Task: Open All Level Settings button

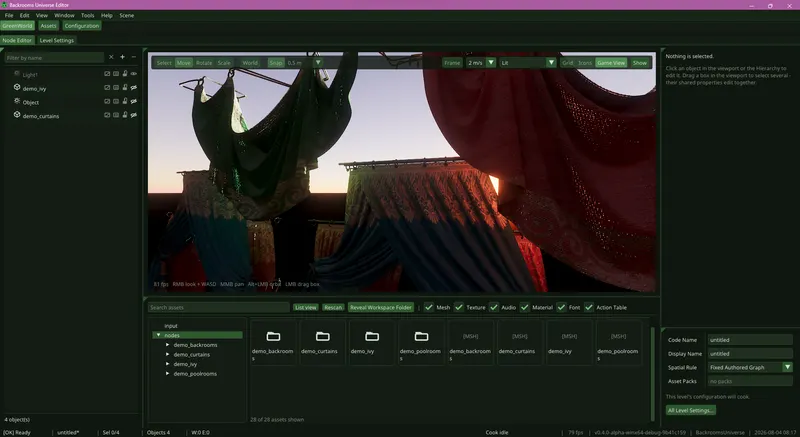Action: click(x=691, y=410)
